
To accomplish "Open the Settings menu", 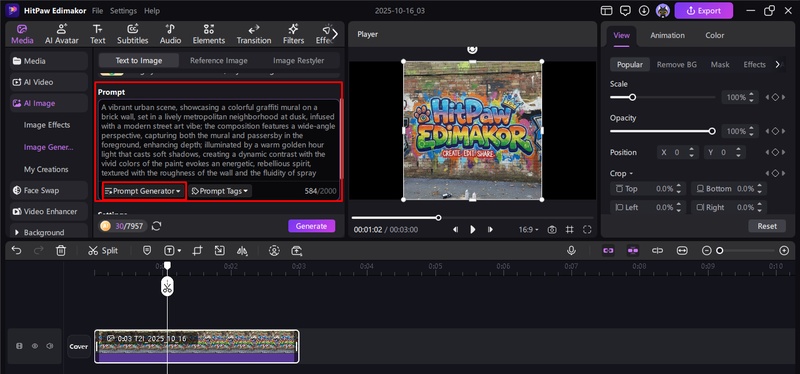I will pos(123,10).
